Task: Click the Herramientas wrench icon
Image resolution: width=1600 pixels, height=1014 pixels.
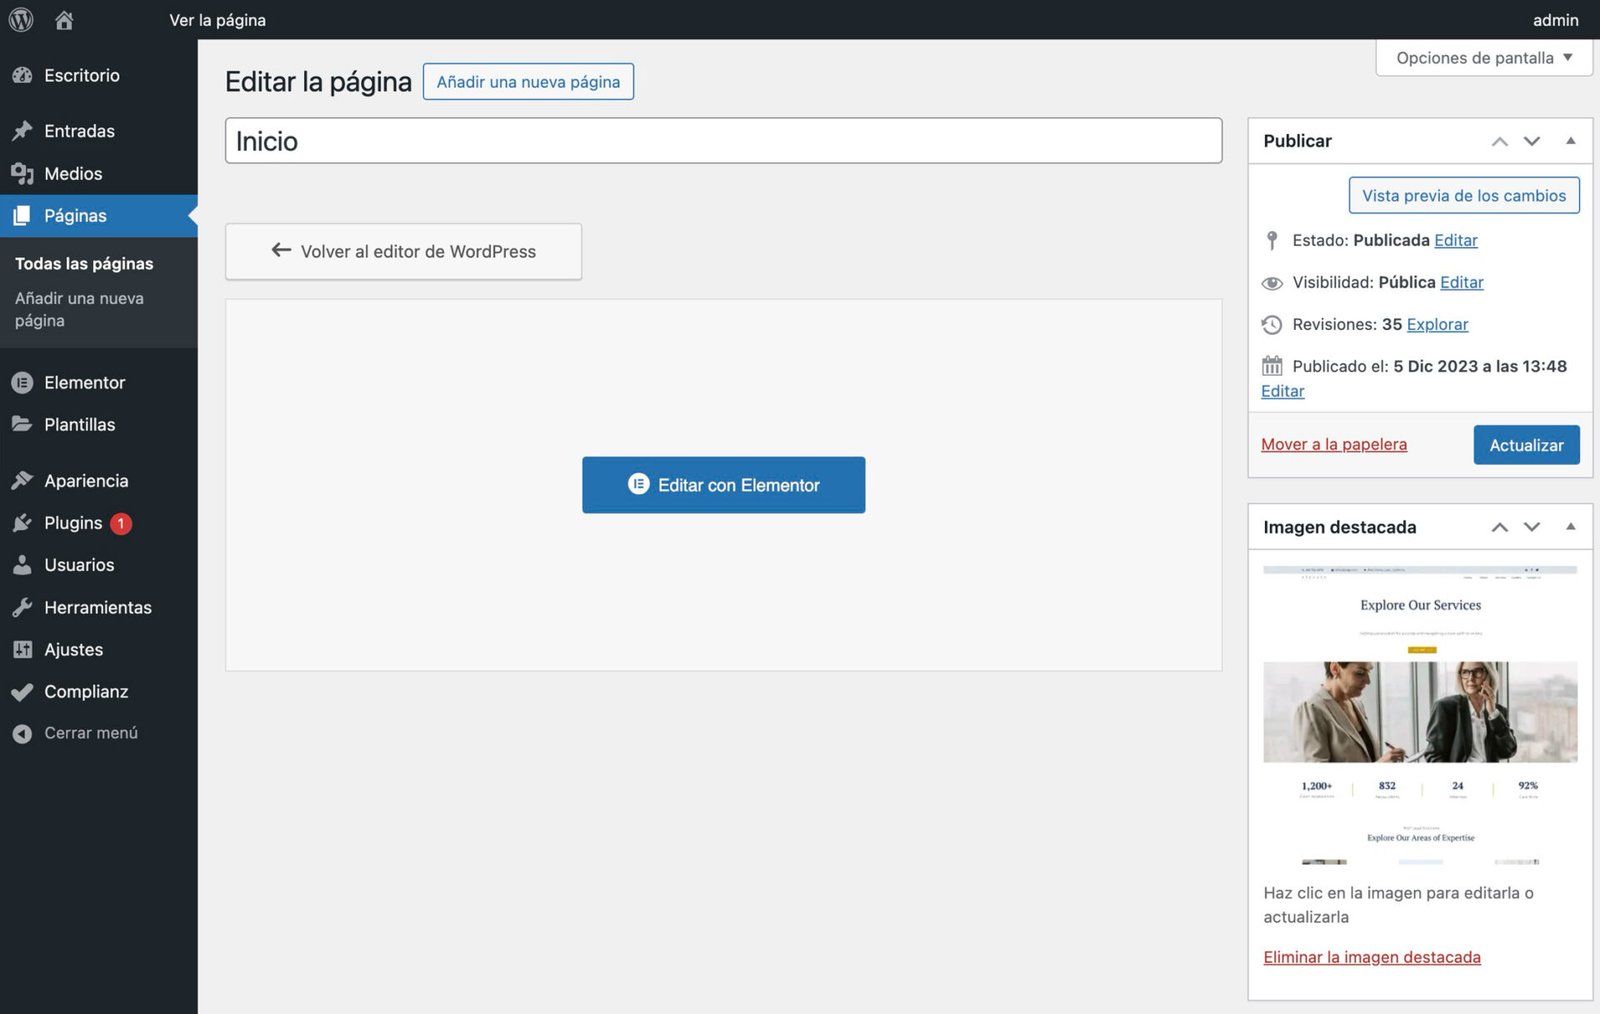Action: [x=22, y=607]
